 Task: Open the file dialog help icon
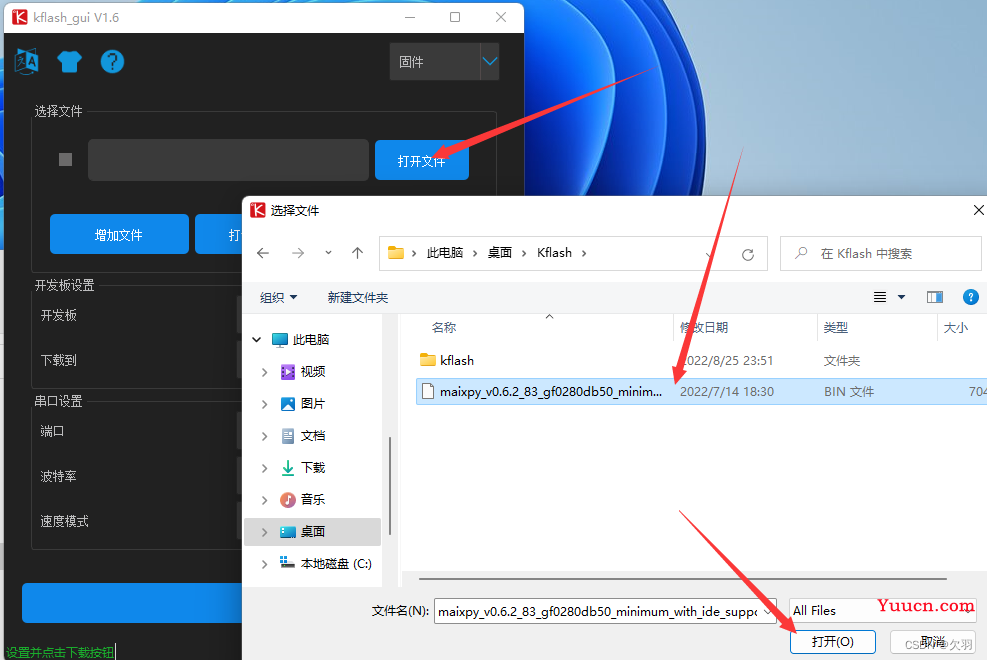(971, 297)
